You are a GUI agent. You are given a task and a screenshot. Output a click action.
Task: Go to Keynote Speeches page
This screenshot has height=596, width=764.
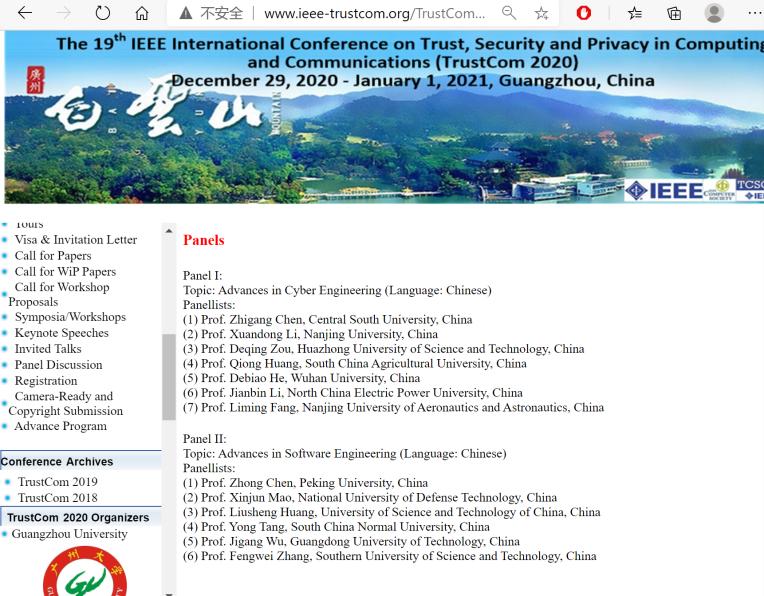(x=61, y=333)
